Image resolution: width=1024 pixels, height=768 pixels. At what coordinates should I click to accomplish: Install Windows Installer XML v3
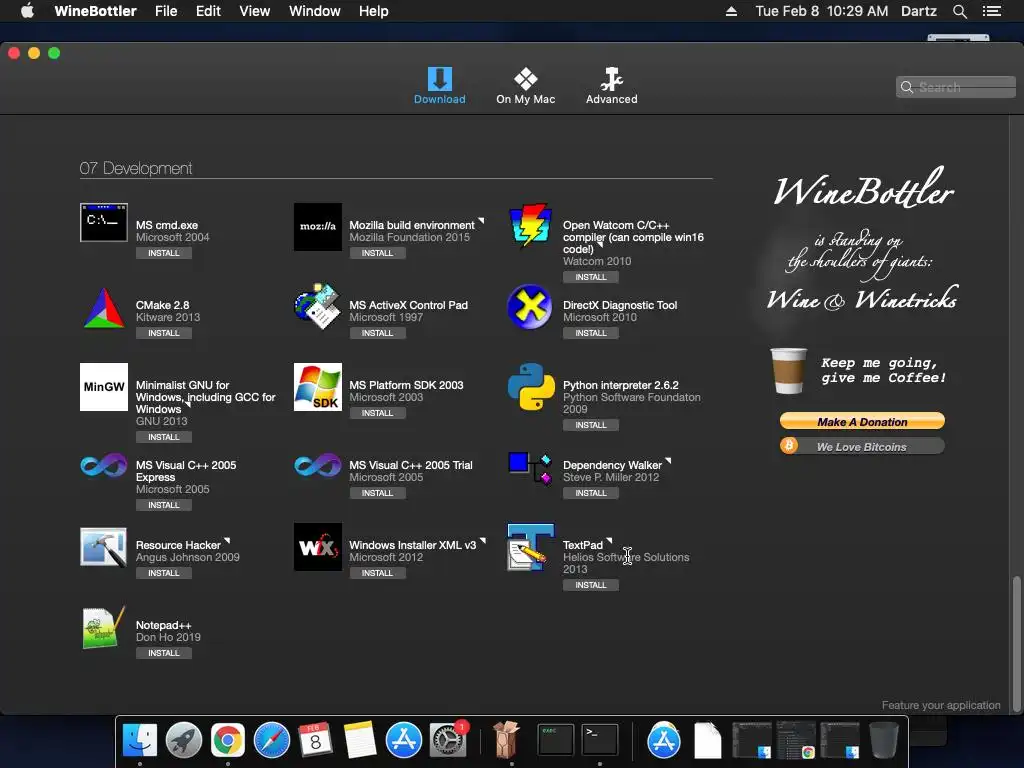[377, 573]
